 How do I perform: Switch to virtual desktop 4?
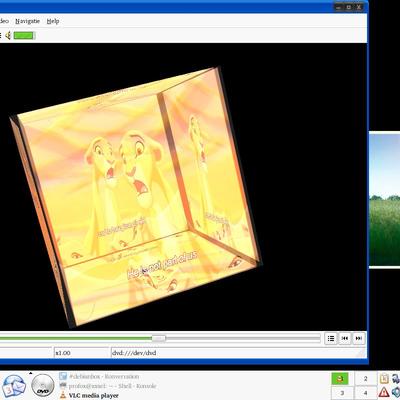coord(365,393)
